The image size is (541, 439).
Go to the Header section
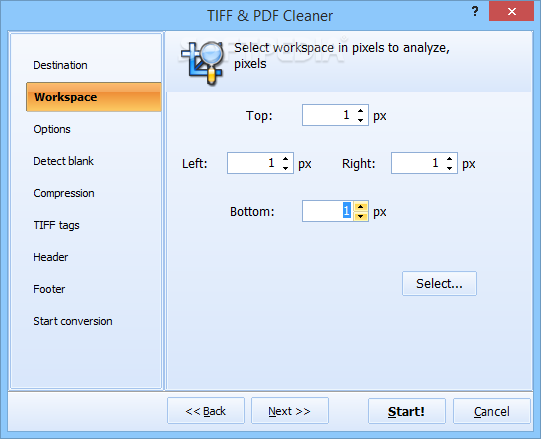(50, 257)
